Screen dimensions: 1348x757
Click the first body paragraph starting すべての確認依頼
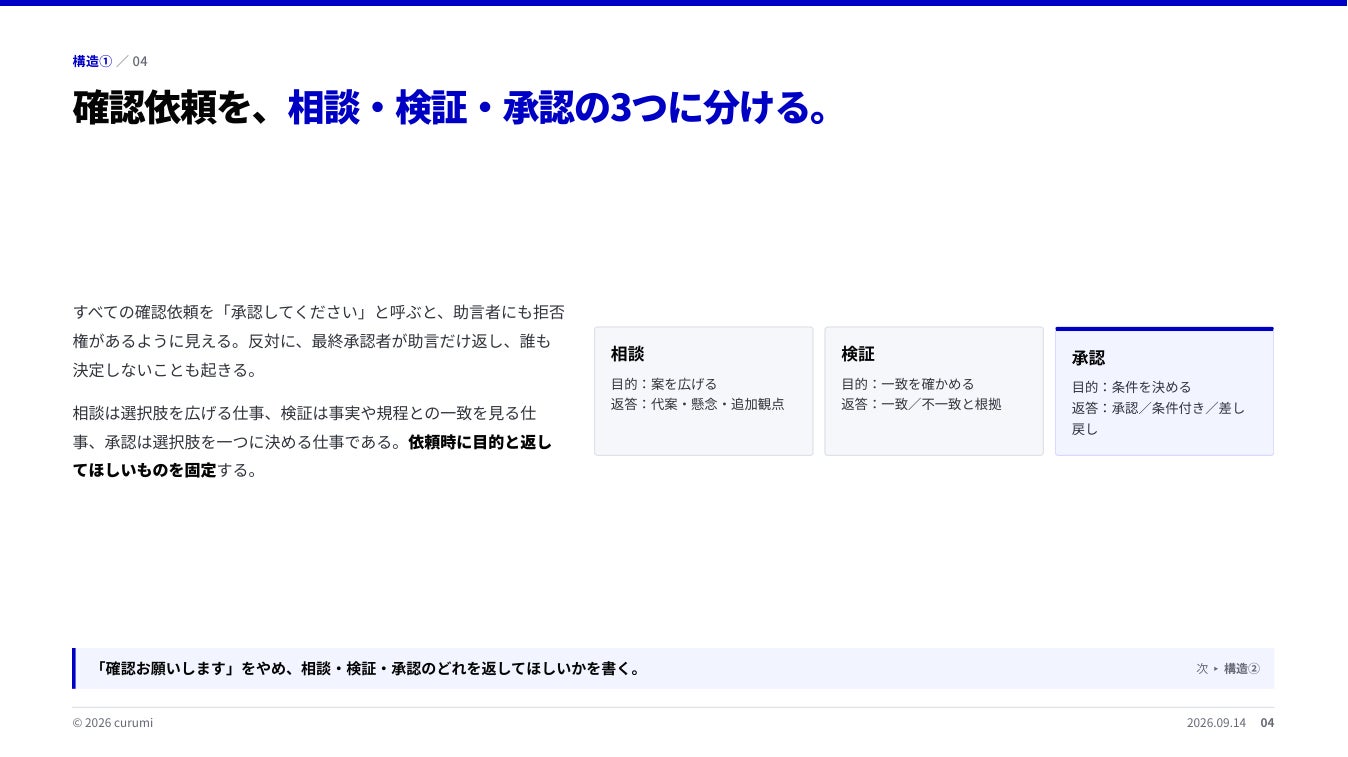click(319, 341)
